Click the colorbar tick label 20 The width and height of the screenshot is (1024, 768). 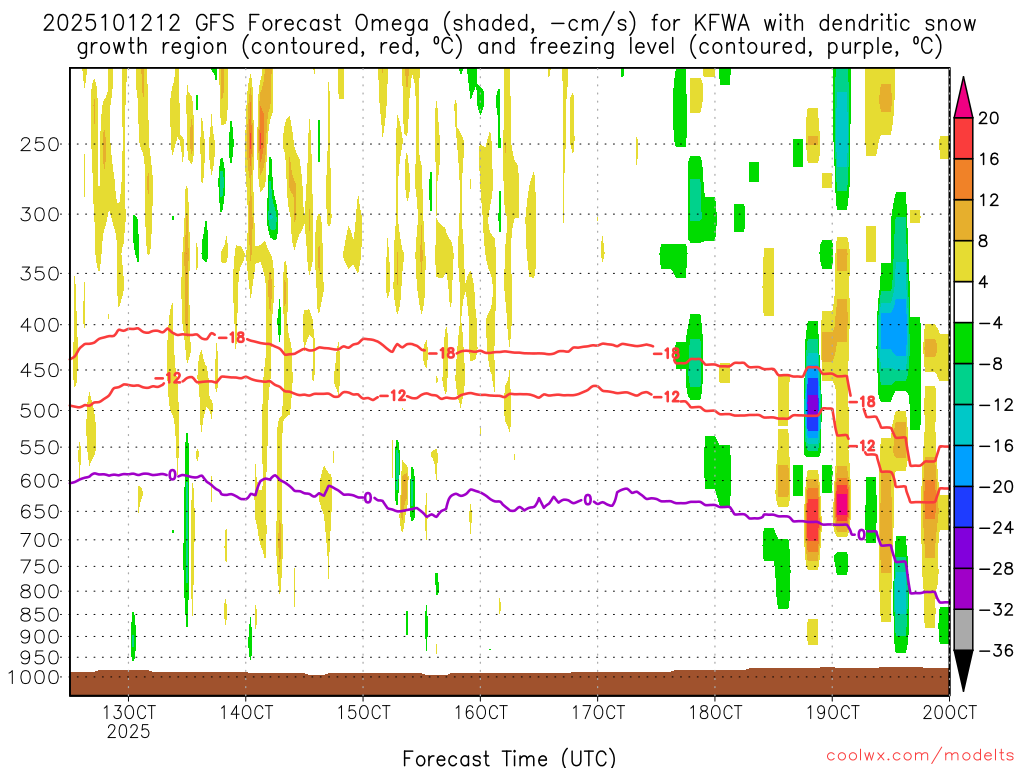click(989, 118)
